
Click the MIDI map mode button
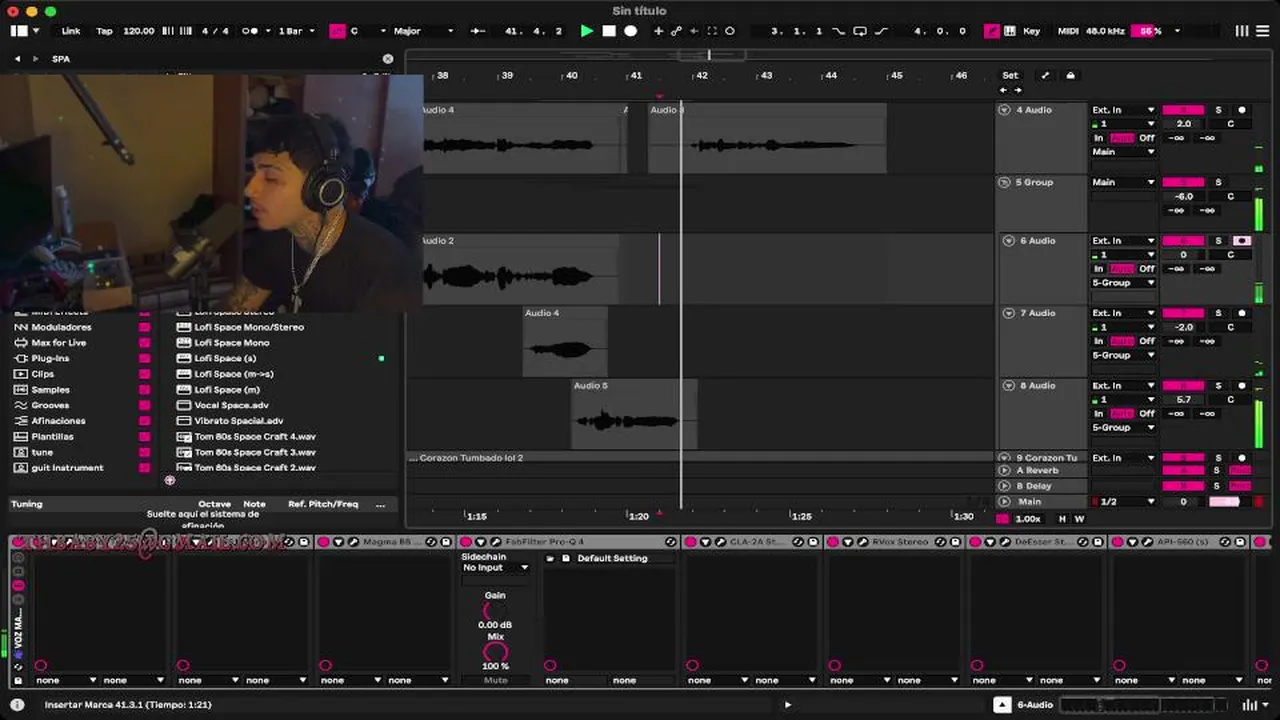click(x=1068, y=31)
